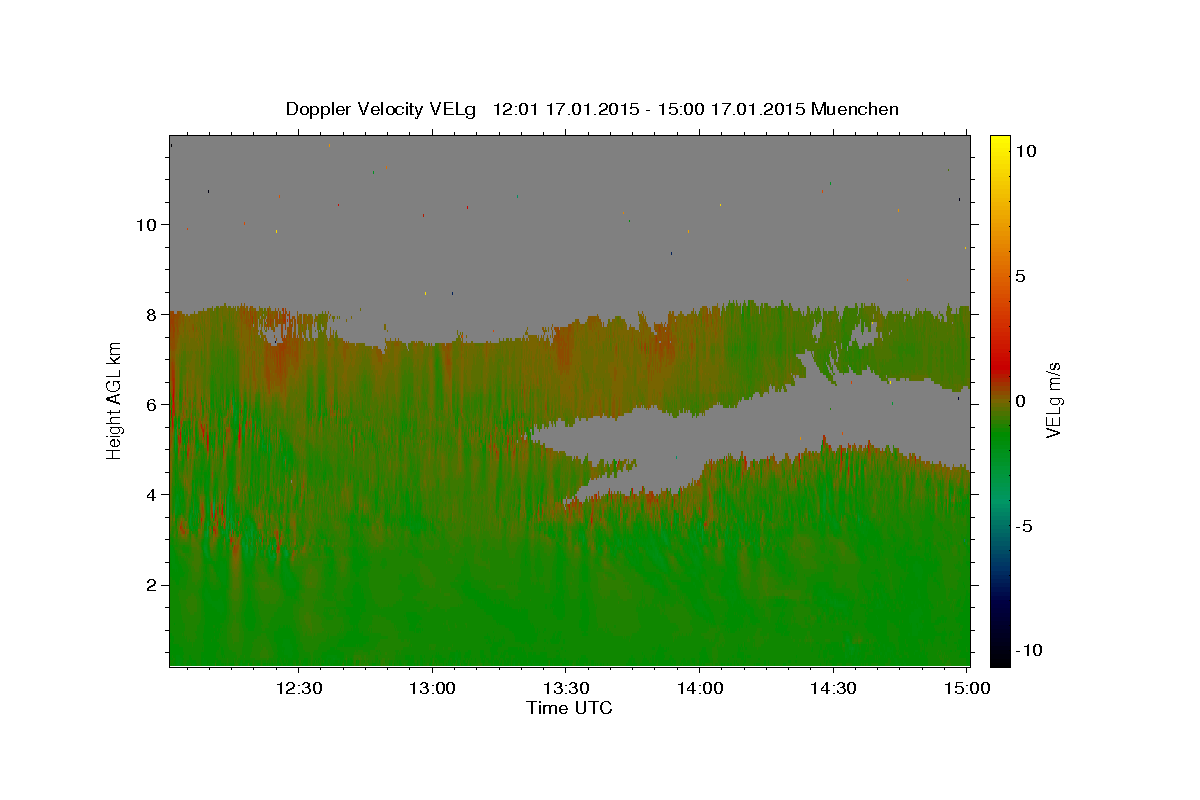
Task: Click the 12:30 time tick label
Action: click(x=299, y=688)
